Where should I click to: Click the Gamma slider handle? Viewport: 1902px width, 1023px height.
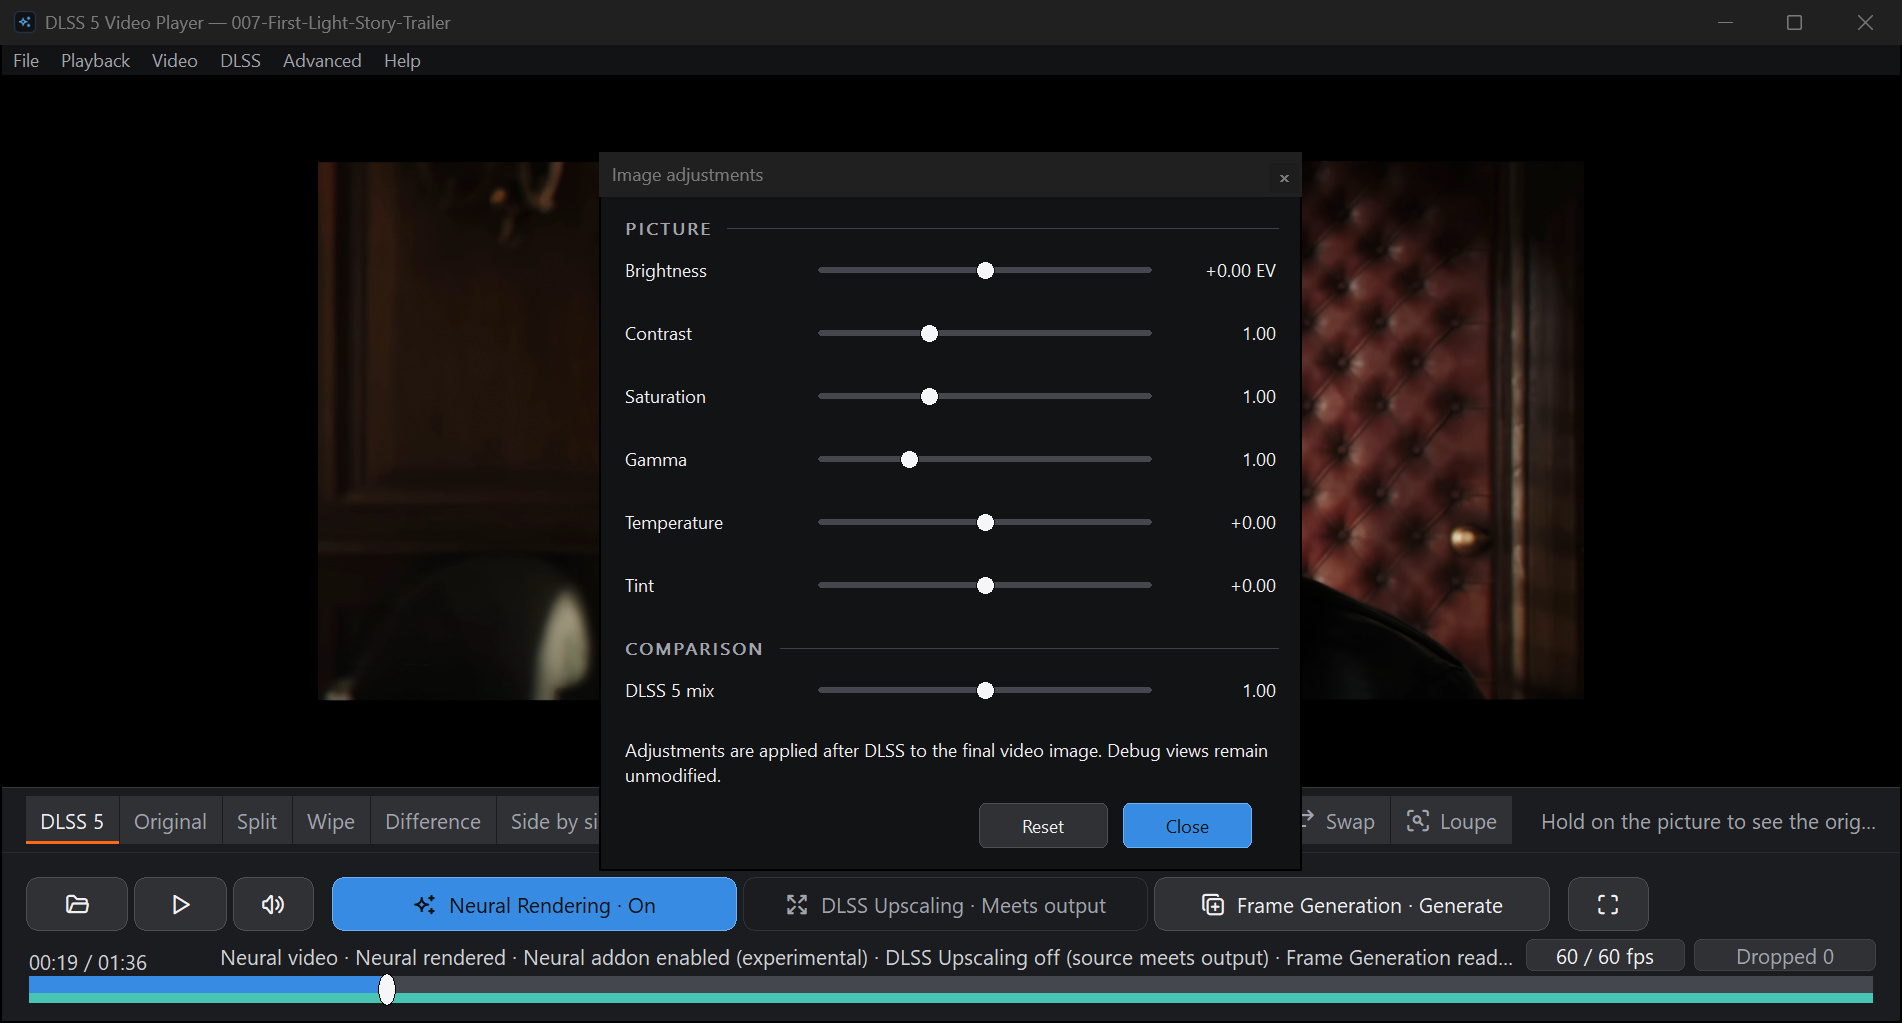click(x=909, y=460)
